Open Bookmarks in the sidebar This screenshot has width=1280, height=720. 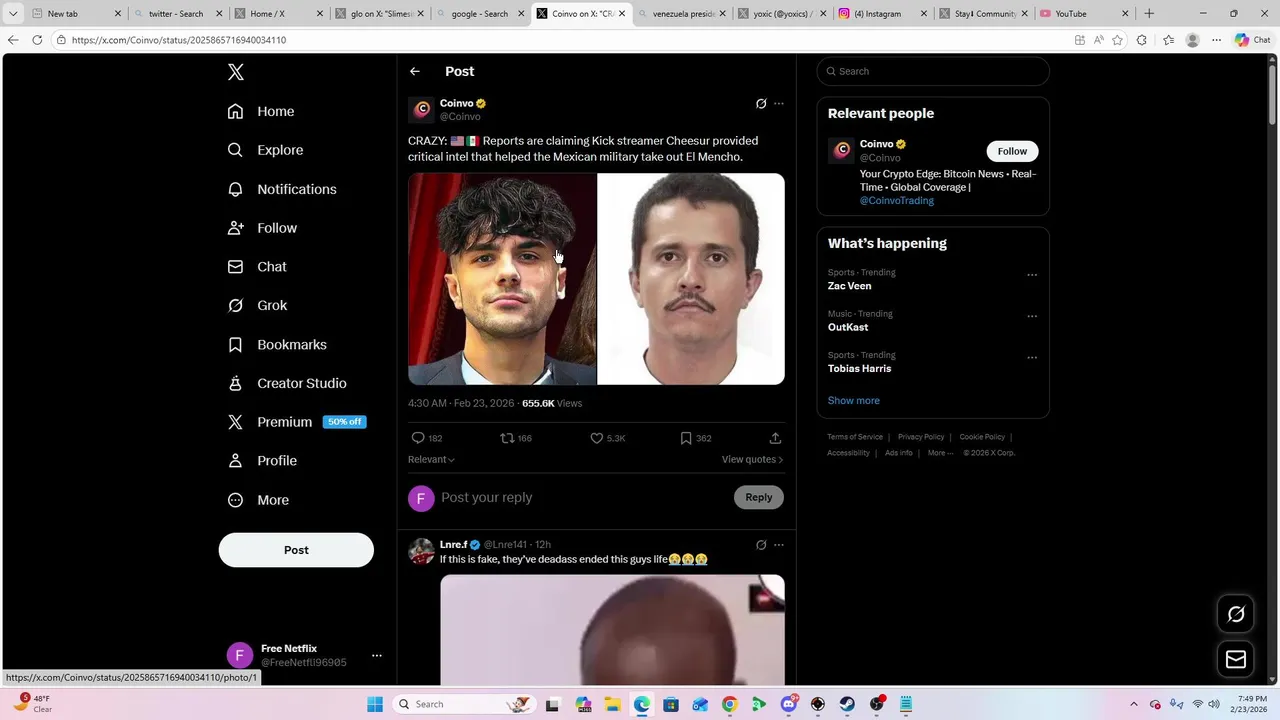tap(277, 344)
